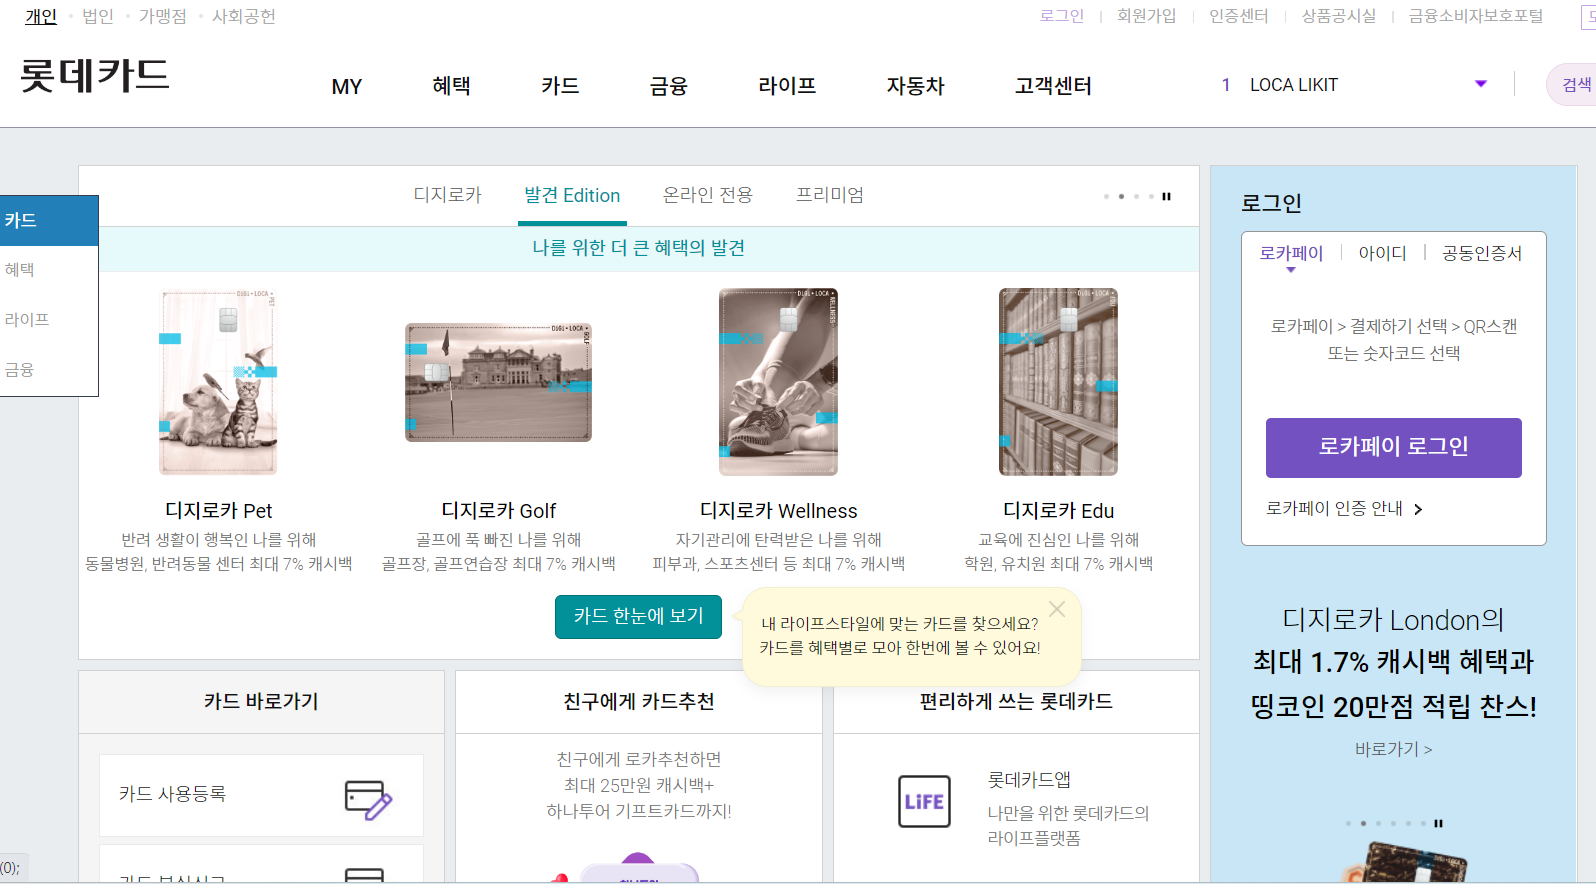This screenshot has width=1596, height=884.
Task: Pause the card carousel autoplay
Action: click(1166, 196)
